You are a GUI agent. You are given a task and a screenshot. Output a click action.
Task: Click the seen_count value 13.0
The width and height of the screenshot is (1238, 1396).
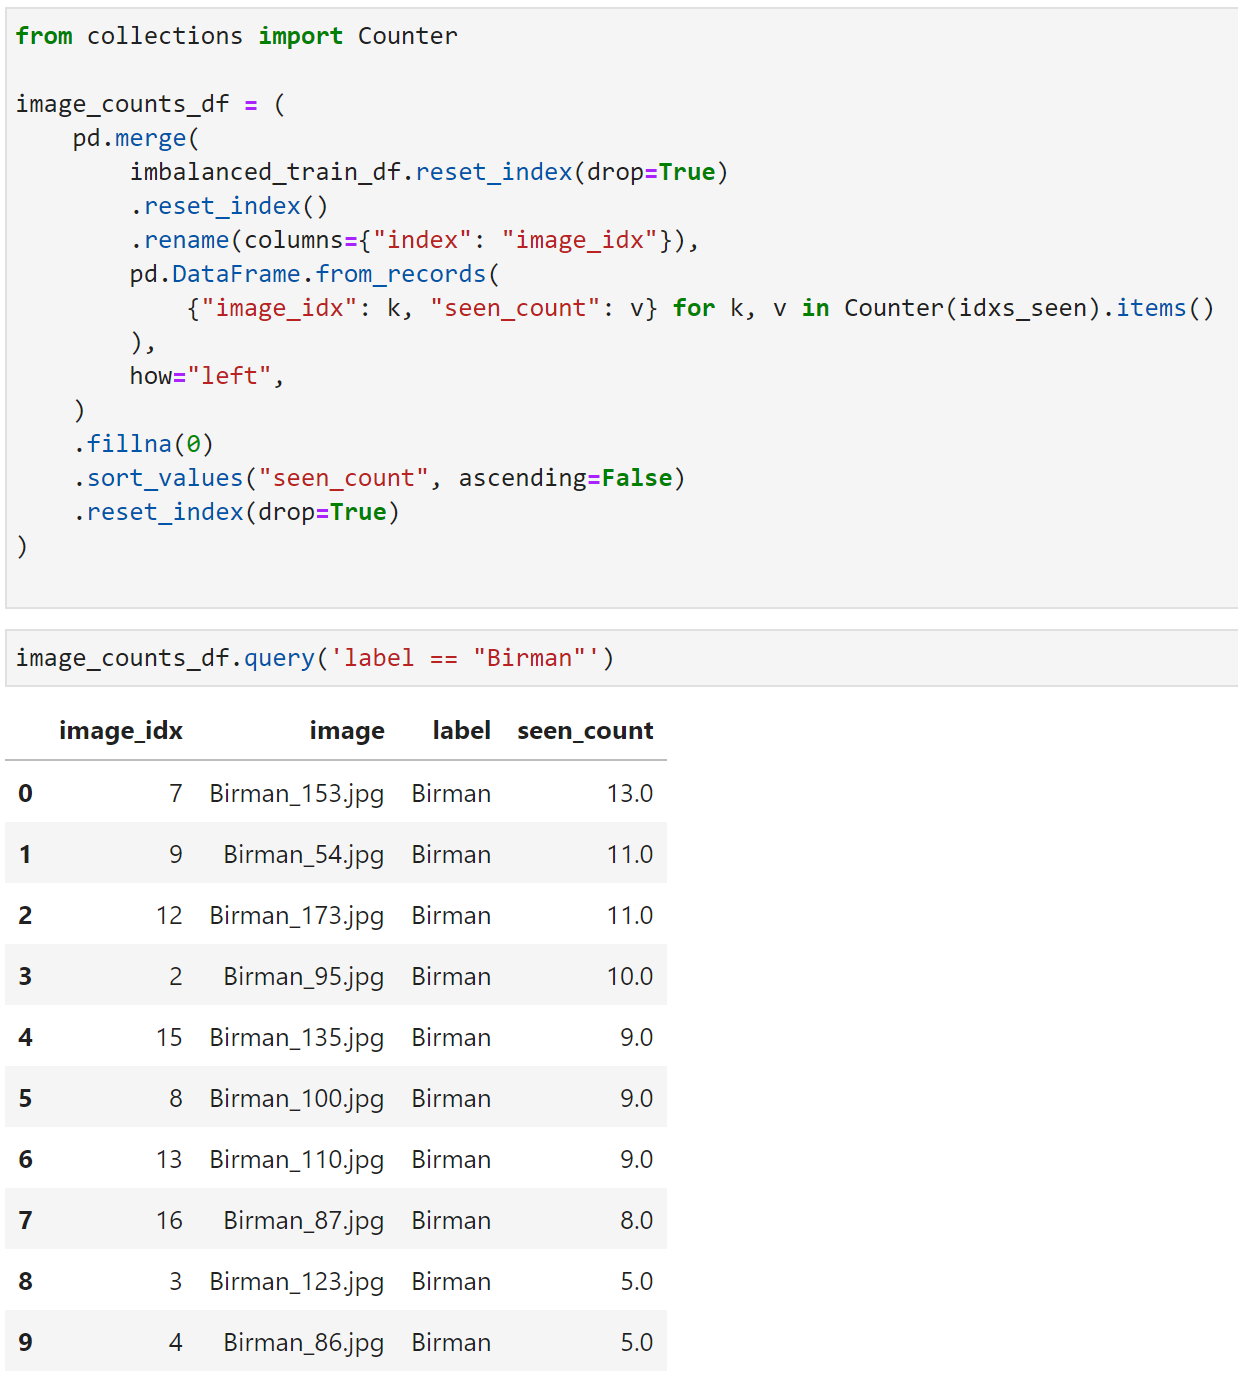click(629, 794)
